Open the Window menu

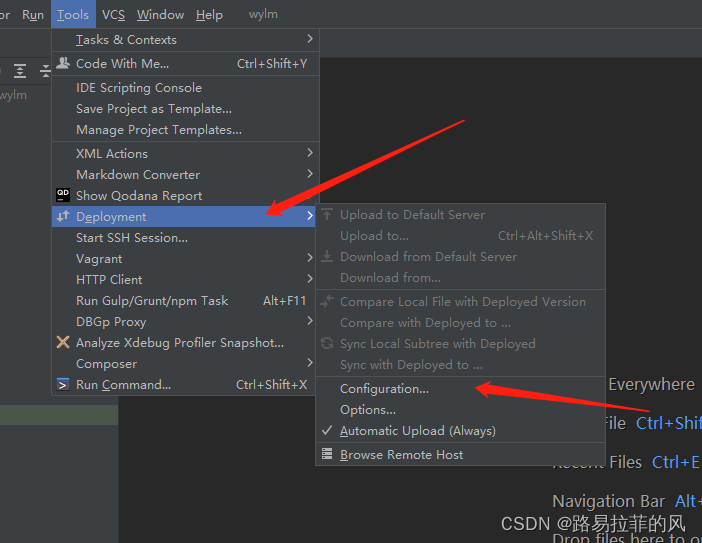click(160, 15)
